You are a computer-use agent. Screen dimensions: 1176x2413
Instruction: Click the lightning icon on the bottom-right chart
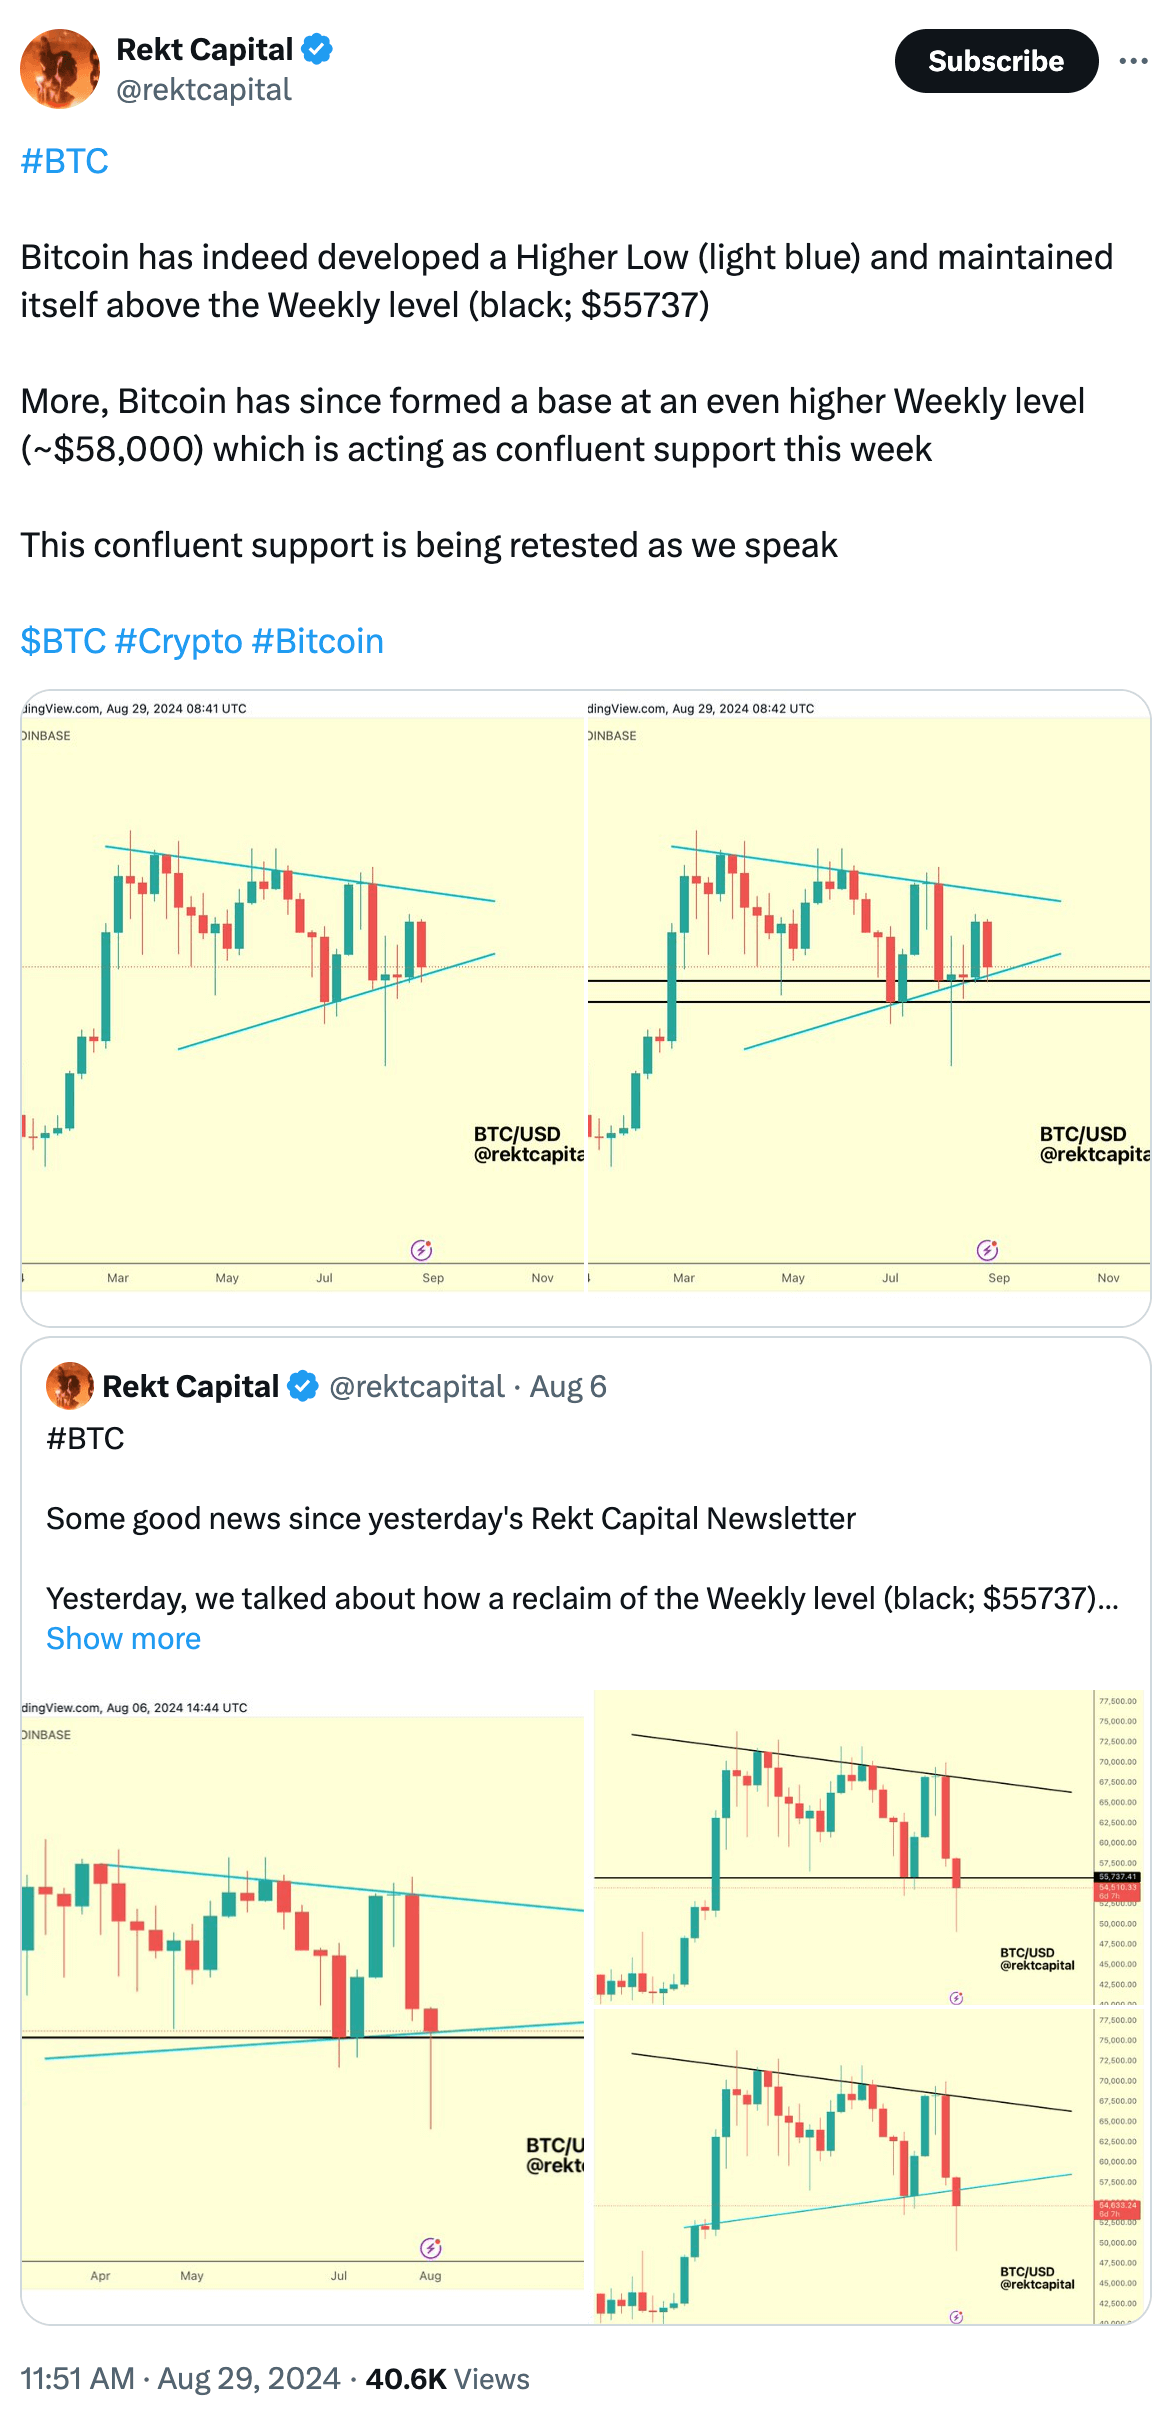pyautogui.click(x=957, y=2317)
